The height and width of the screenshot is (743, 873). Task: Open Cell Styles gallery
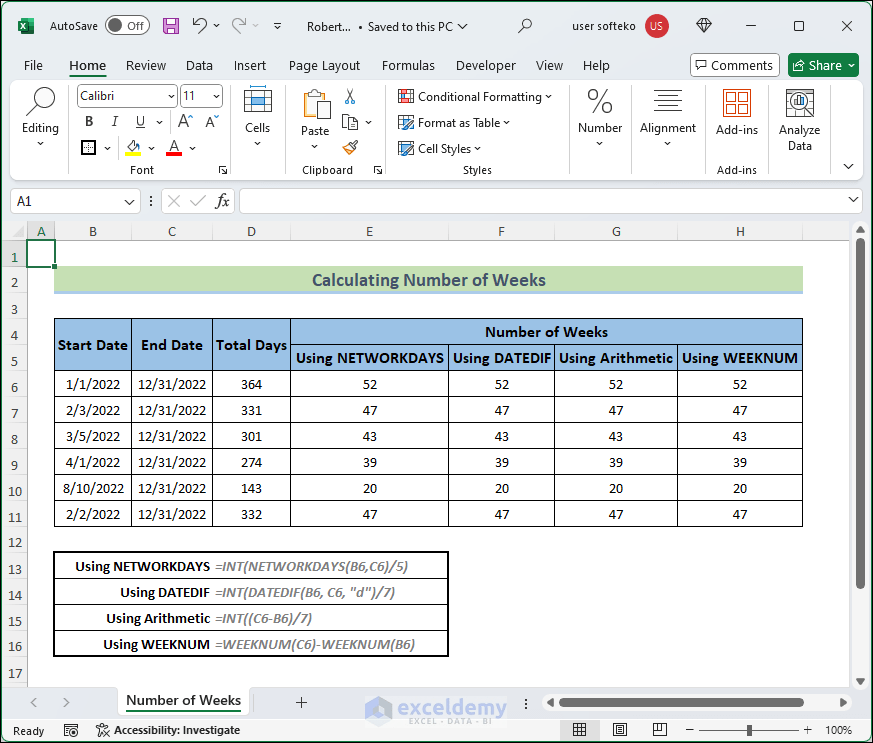pos(440,148)
